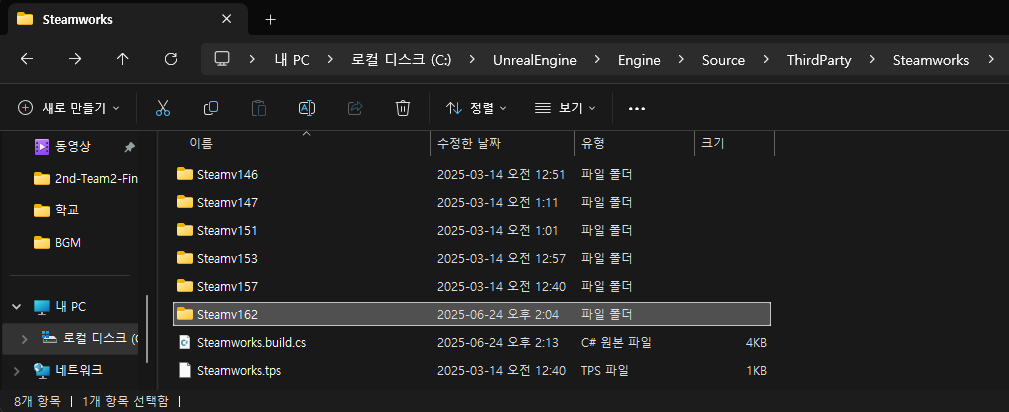
Task: Expand chevron after ThirdParty breadcrumb
Action: point(872,60)
